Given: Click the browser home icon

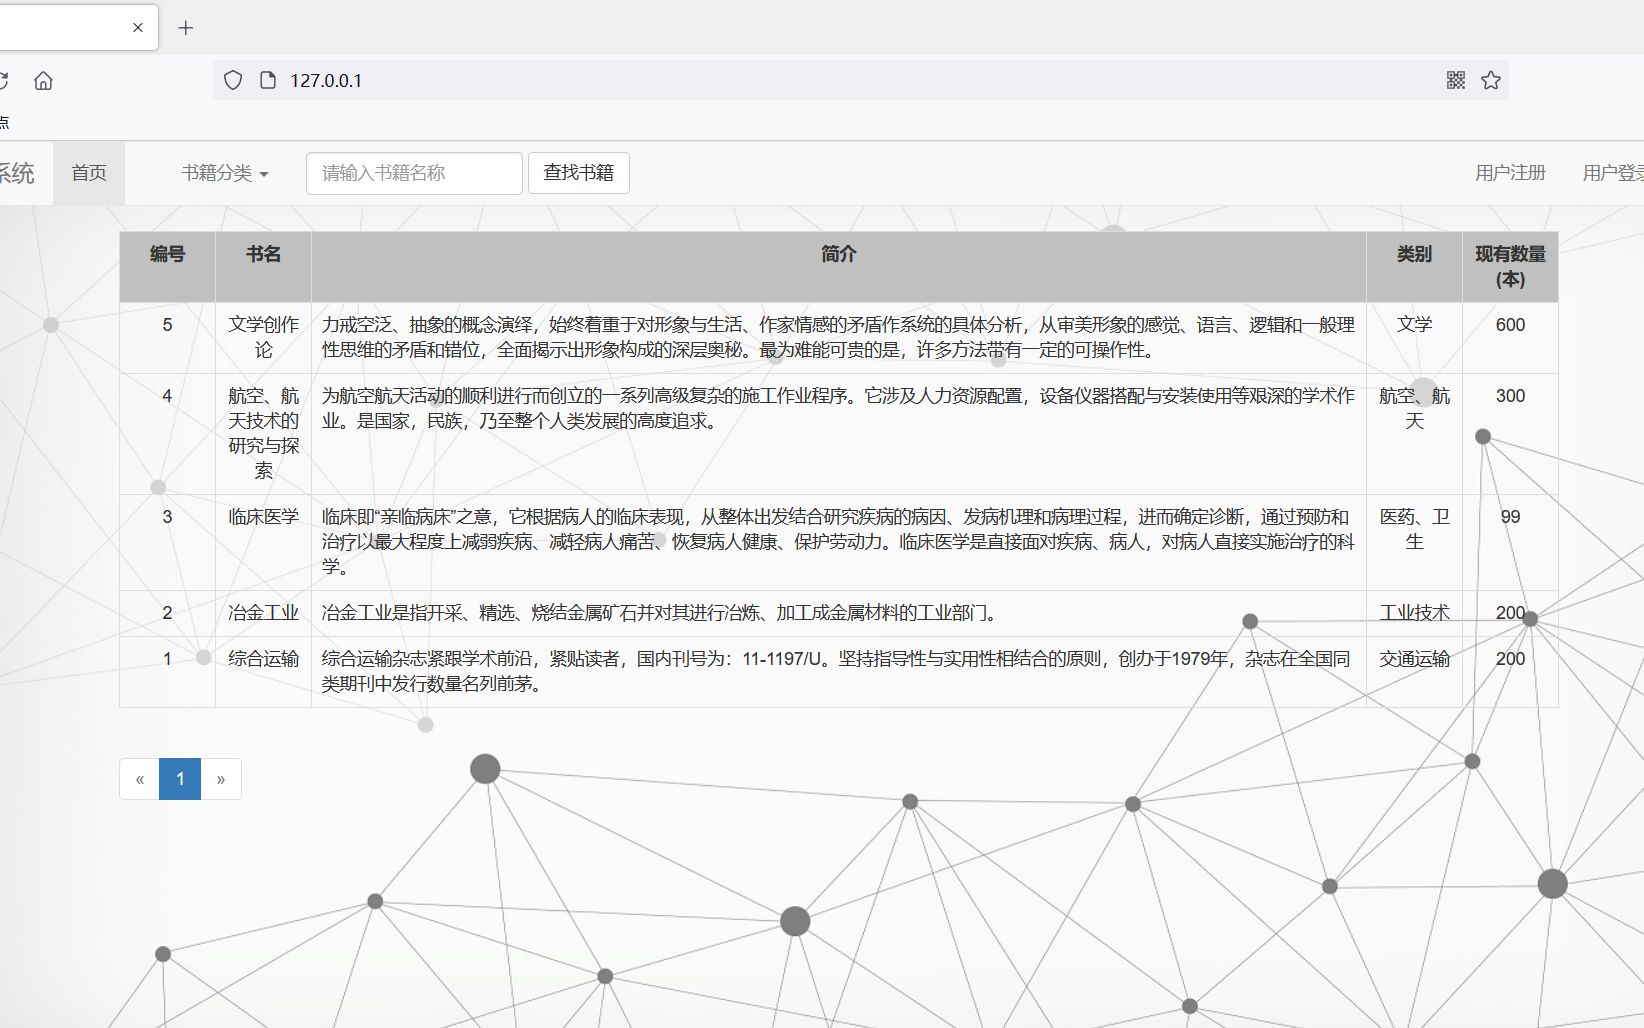Looking at the screenshot, I should coord(43,80).
